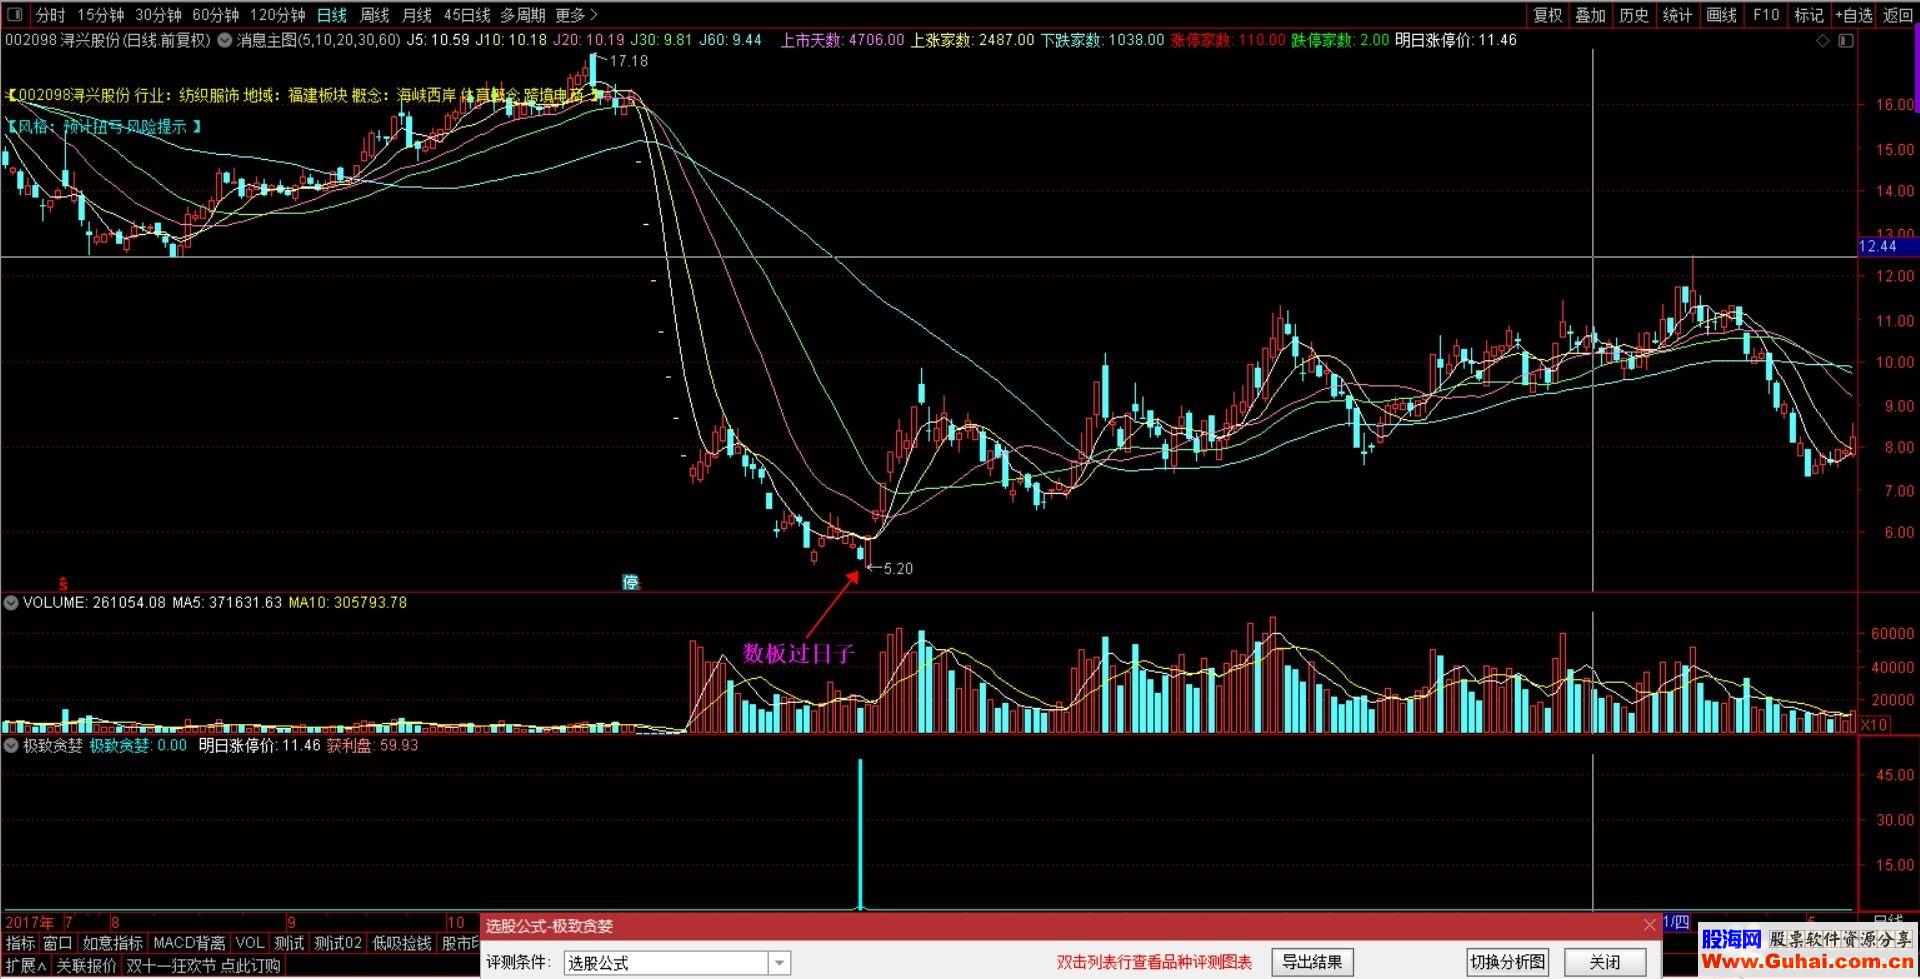Click the X10 volume scale label

(x=1873, y=725)
